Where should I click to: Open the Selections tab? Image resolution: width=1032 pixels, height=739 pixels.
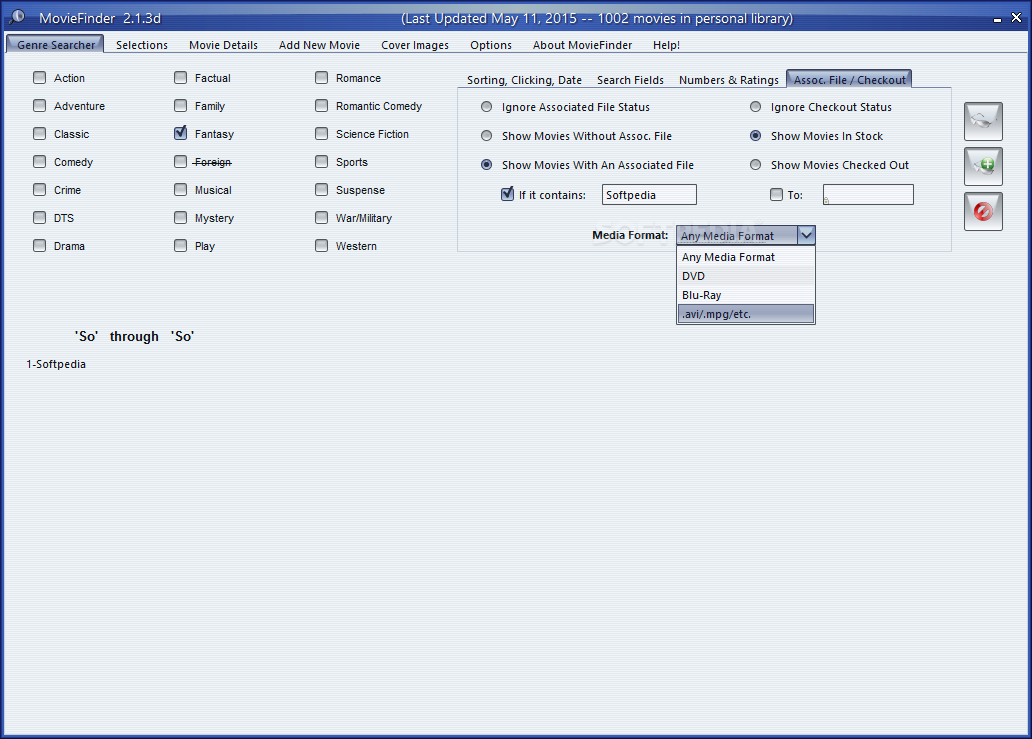(142, 45)
